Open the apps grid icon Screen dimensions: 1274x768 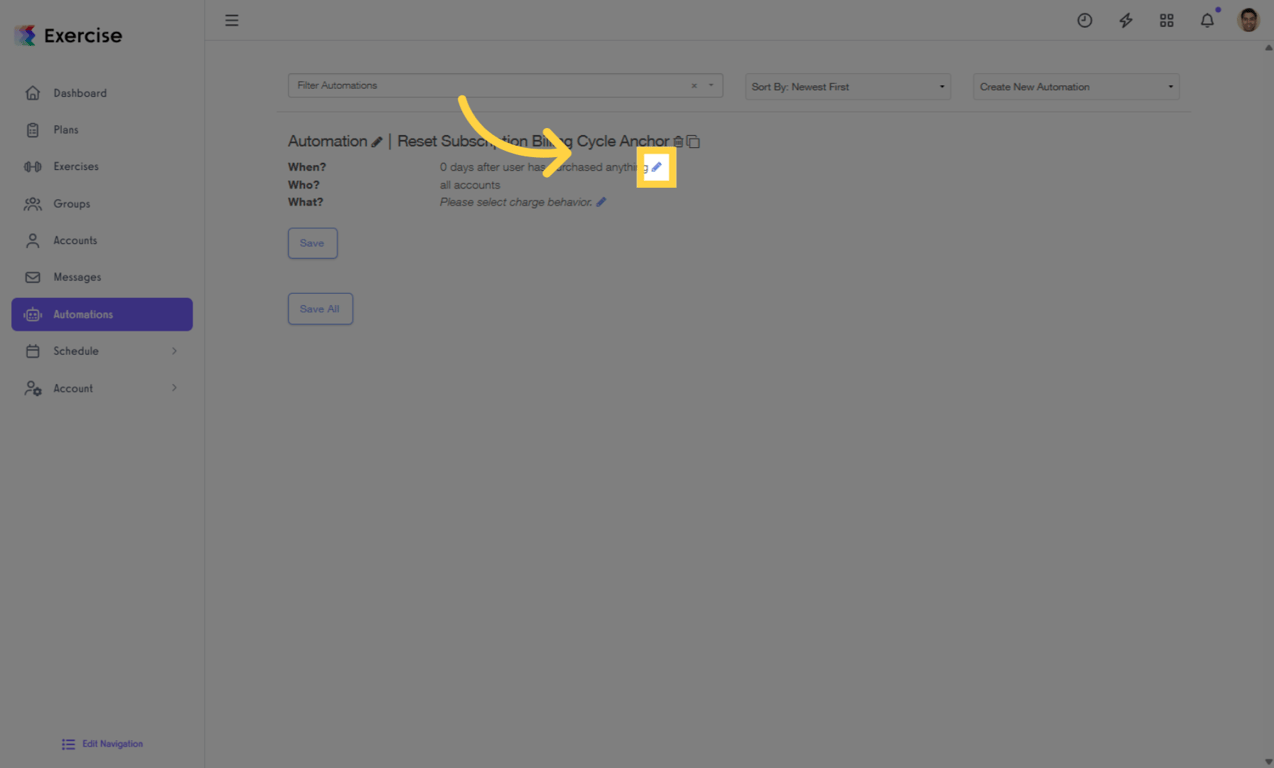[1166, 20]
